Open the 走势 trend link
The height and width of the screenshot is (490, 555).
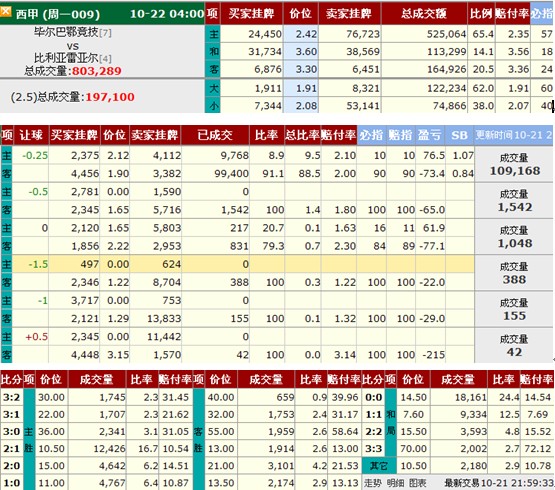[372, 483]
